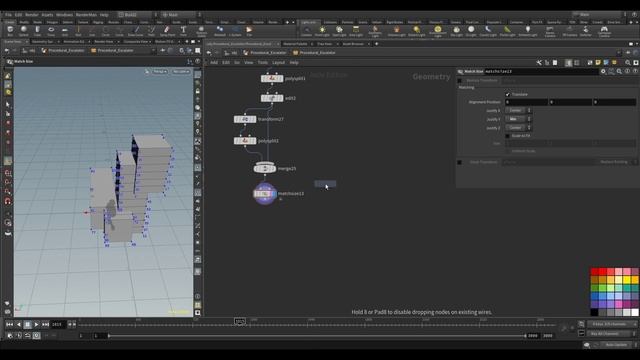Click the Auto Update button

click(616, 345)
